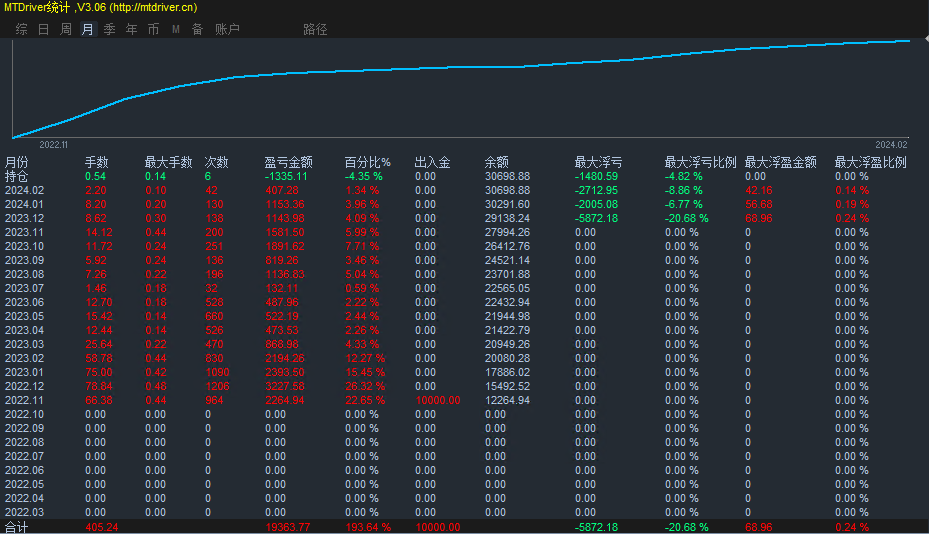Click the -20.68 % cell in row 2023.12

686,218
